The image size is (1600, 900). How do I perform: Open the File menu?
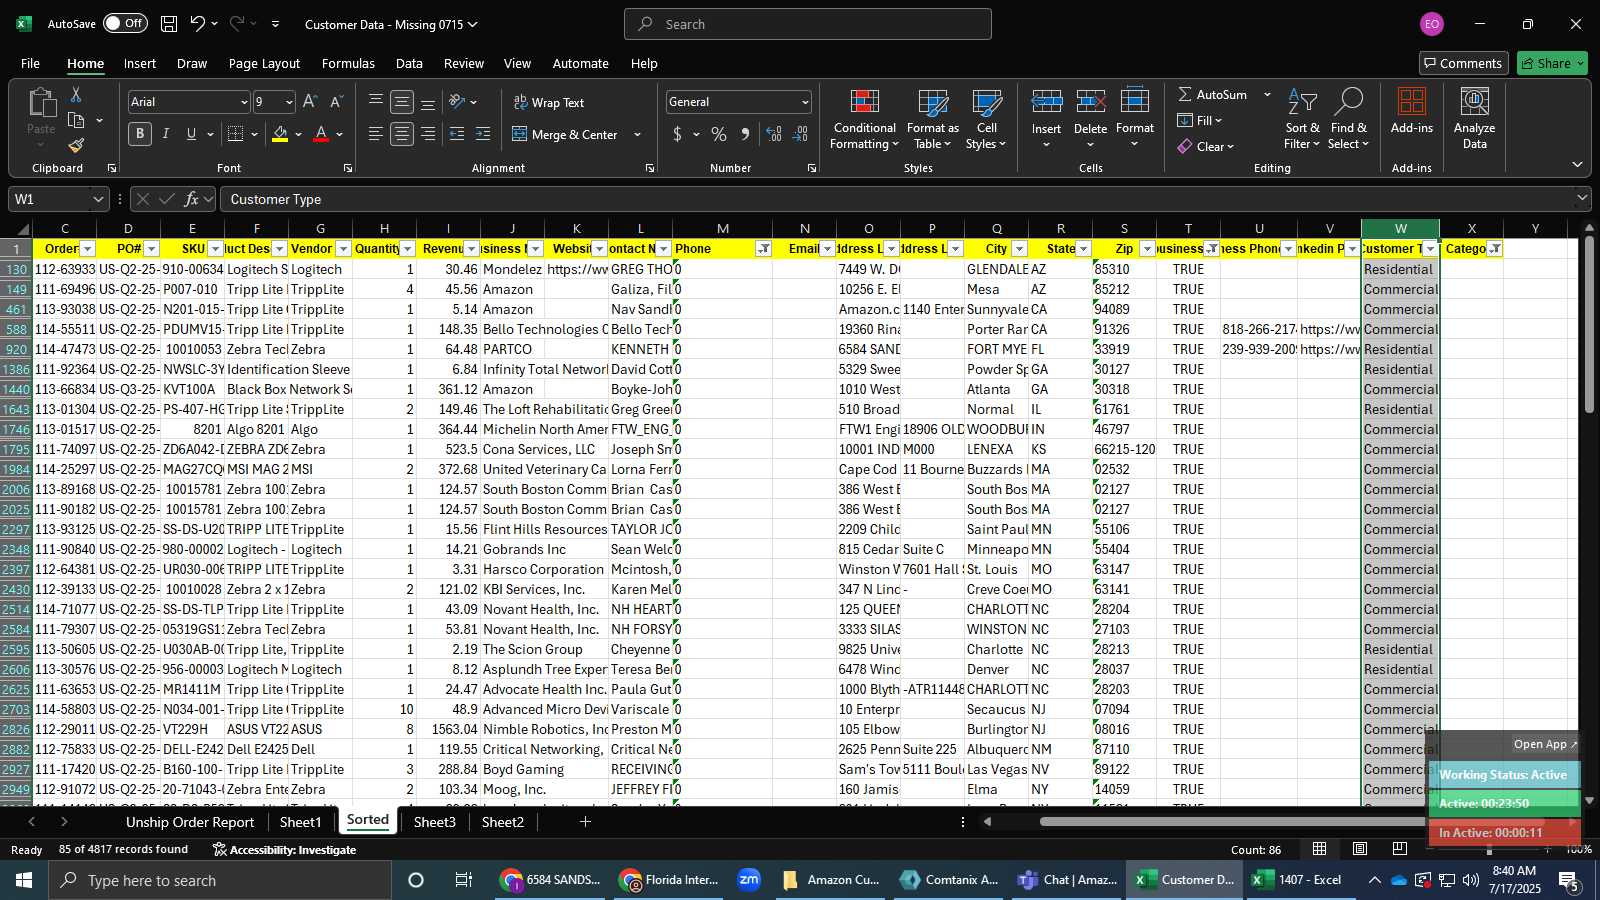31,63
